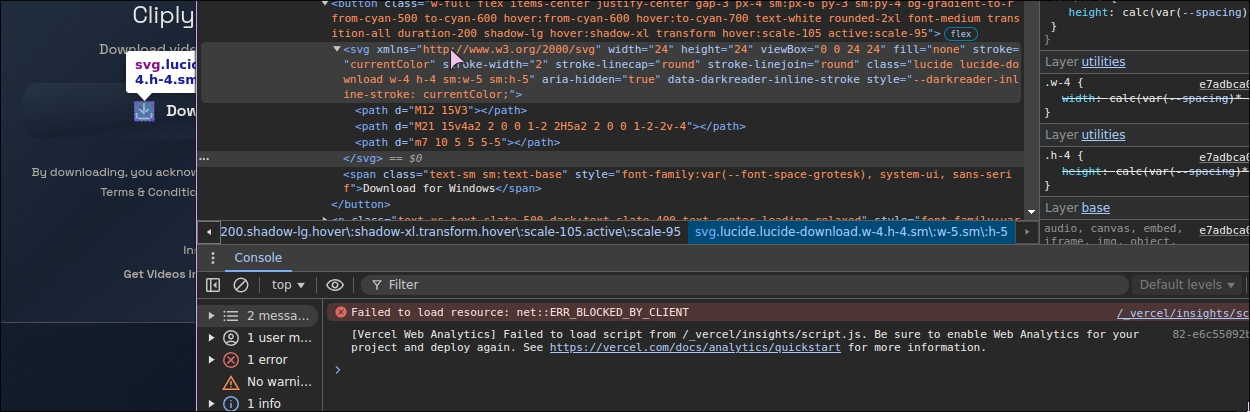This screenshot has height=412, width=1250.
Task: Clear the console with the block icon
Action: 240,285
